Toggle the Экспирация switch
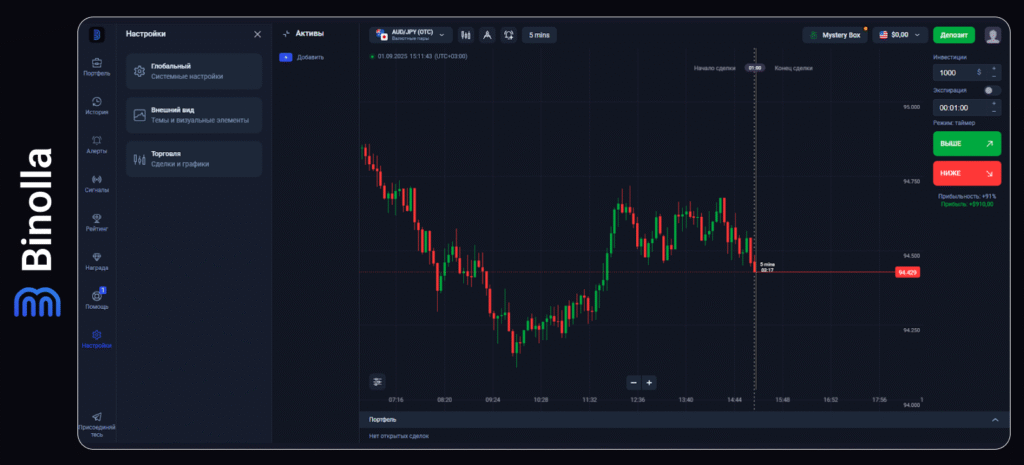The width and height of the screenshot is (1024, 465). click(x=990, y=90)
